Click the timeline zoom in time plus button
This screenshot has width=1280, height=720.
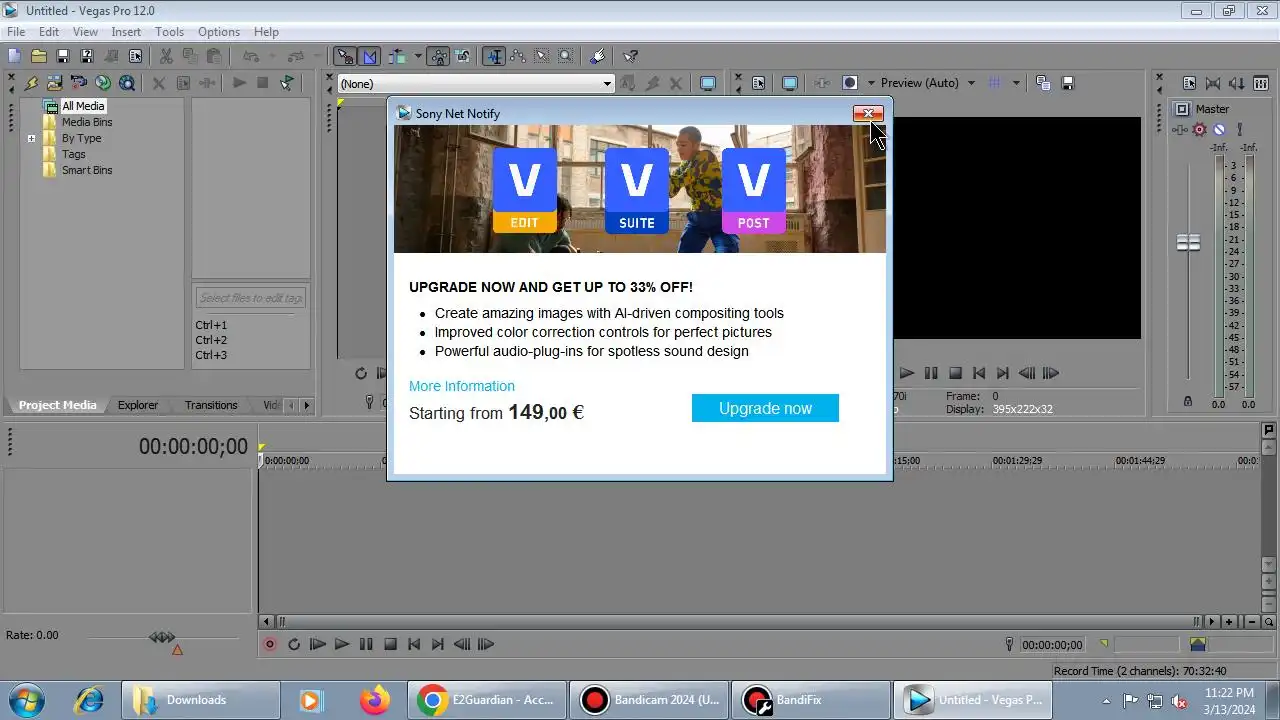(1229, 622)
